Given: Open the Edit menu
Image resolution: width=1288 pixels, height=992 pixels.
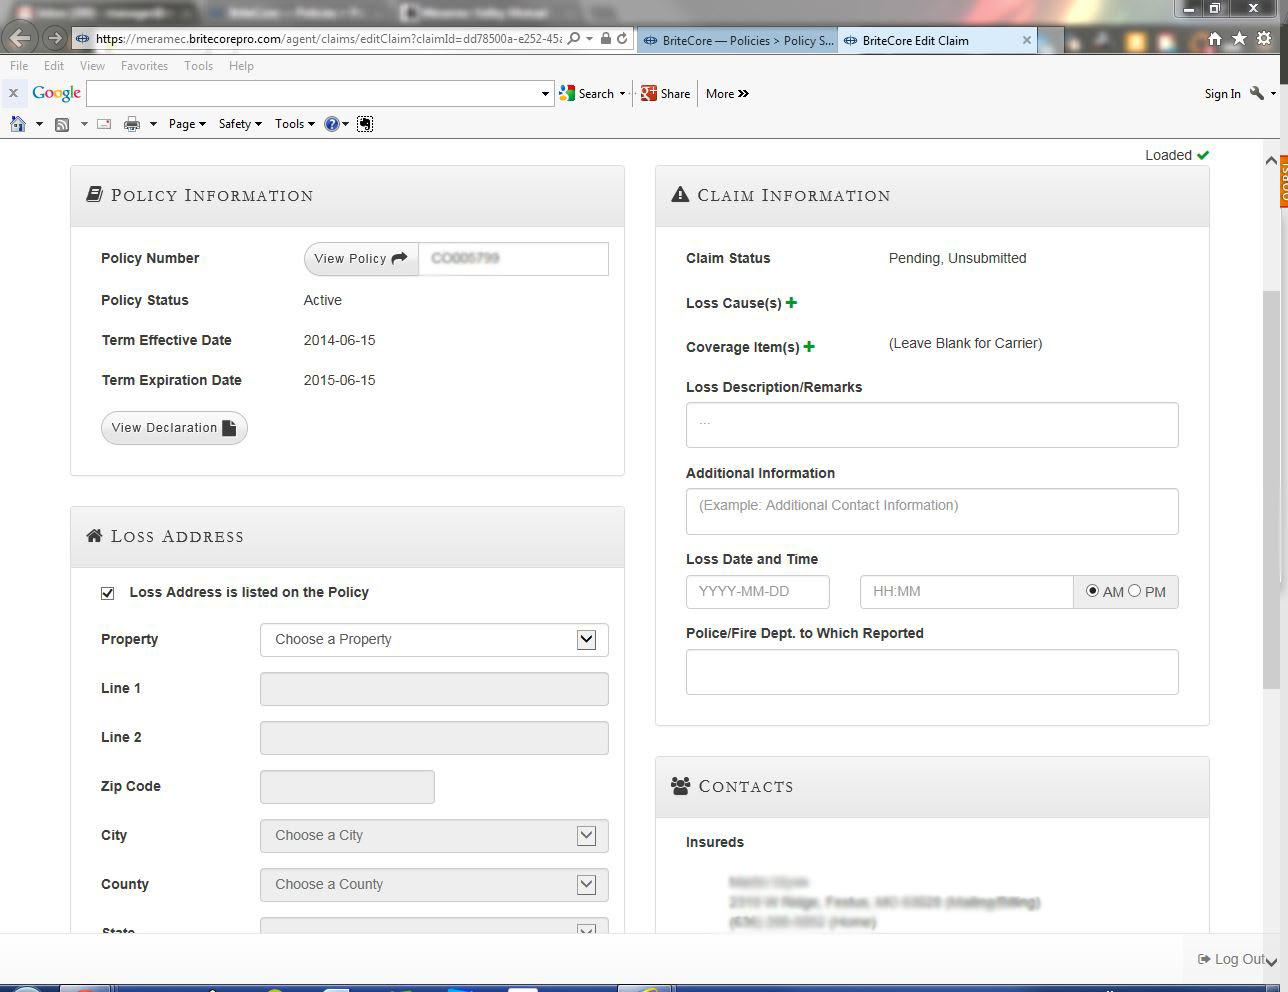Looking at the screenshot, I should pyautogui.click(x=54, y=66).
